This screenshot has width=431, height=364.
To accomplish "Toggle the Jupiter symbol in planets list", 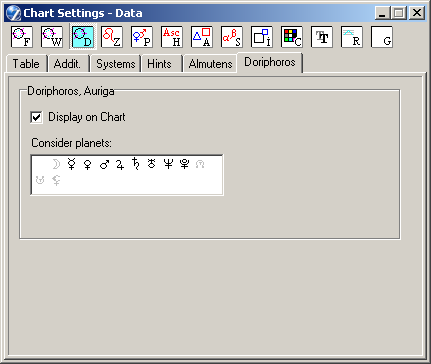I will click(120, 164).
